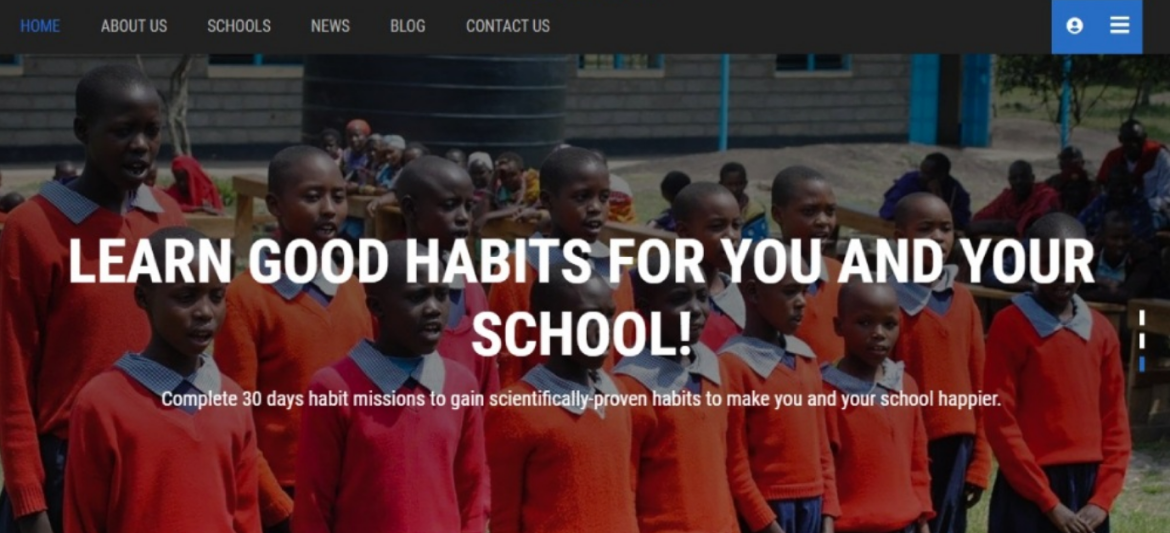
Task: Go to the HOME page
Action: click(x=40, y=26)
